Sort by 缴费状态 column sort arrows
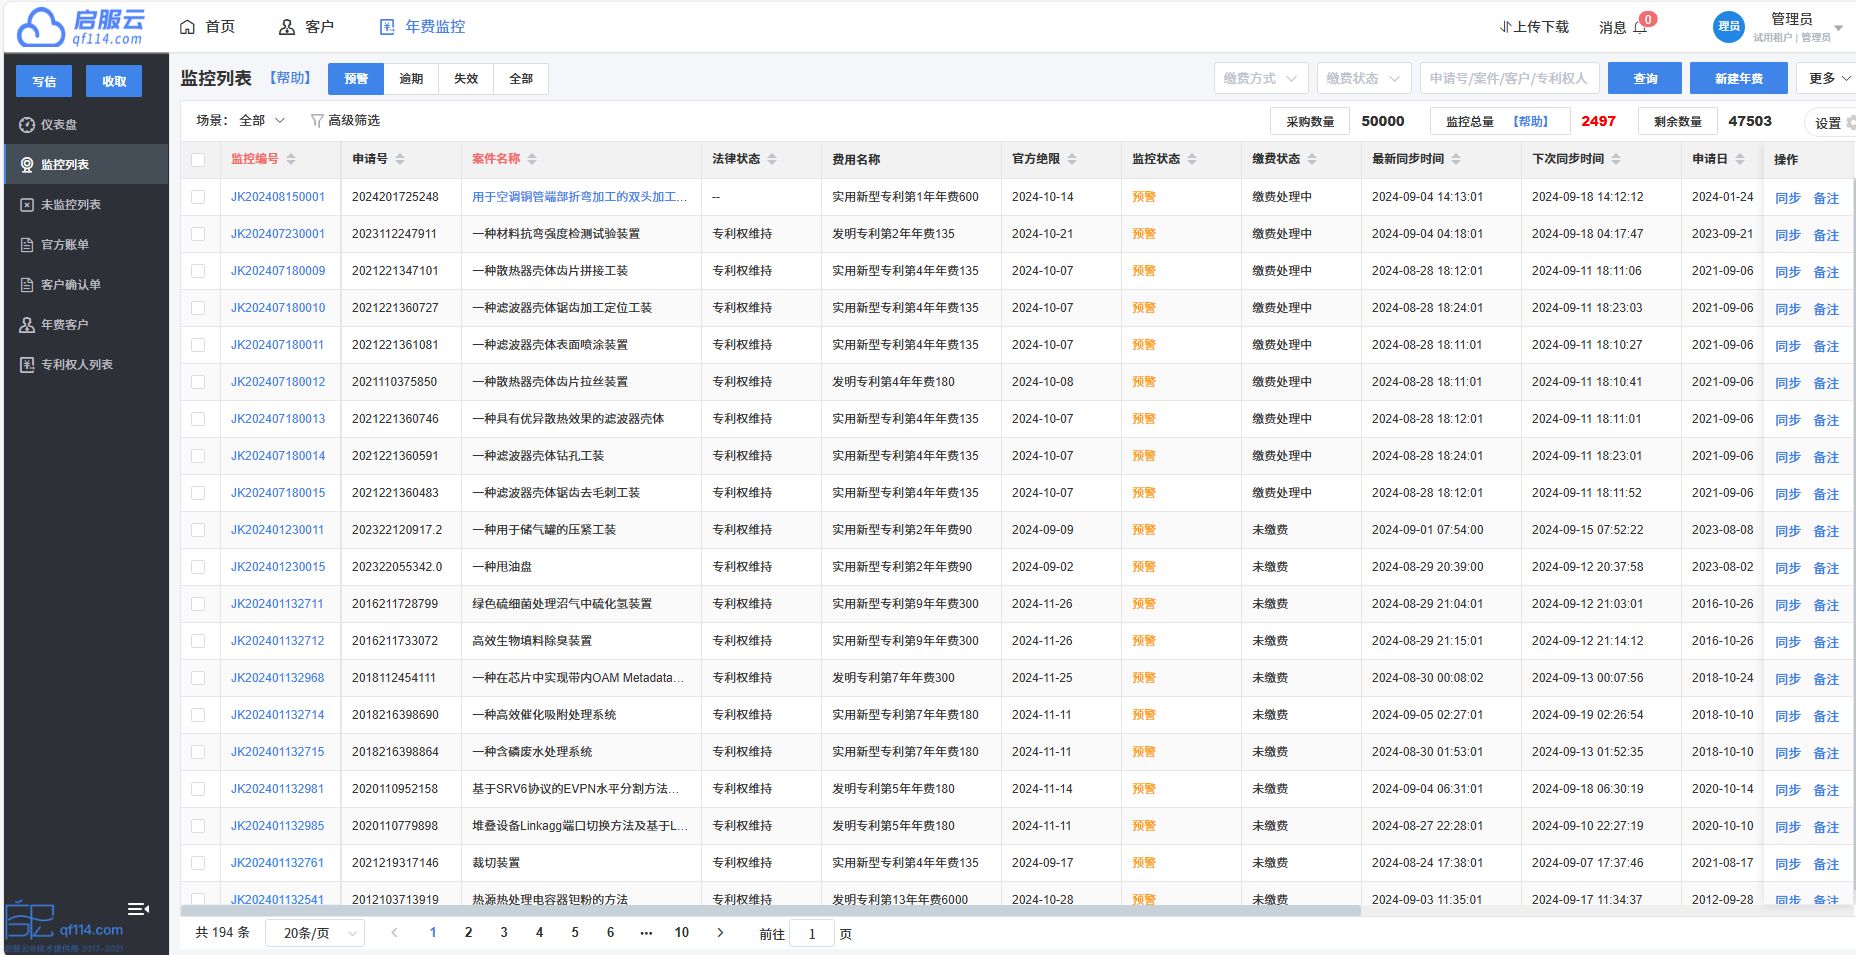Viewport: 1856px width, 955px height. (1312, 159)
